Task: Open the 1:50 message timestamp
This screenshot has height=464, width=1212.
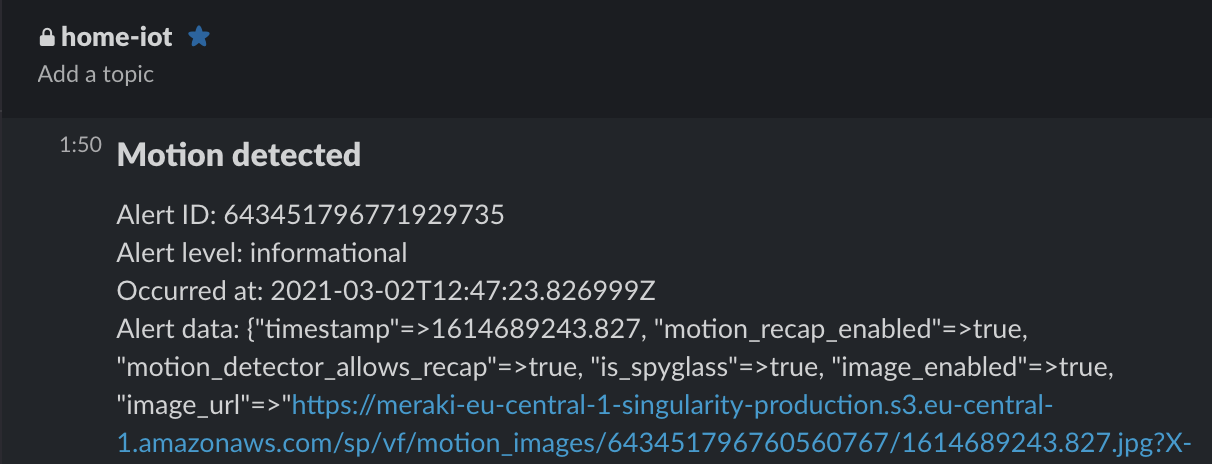Action: (80, 145)
